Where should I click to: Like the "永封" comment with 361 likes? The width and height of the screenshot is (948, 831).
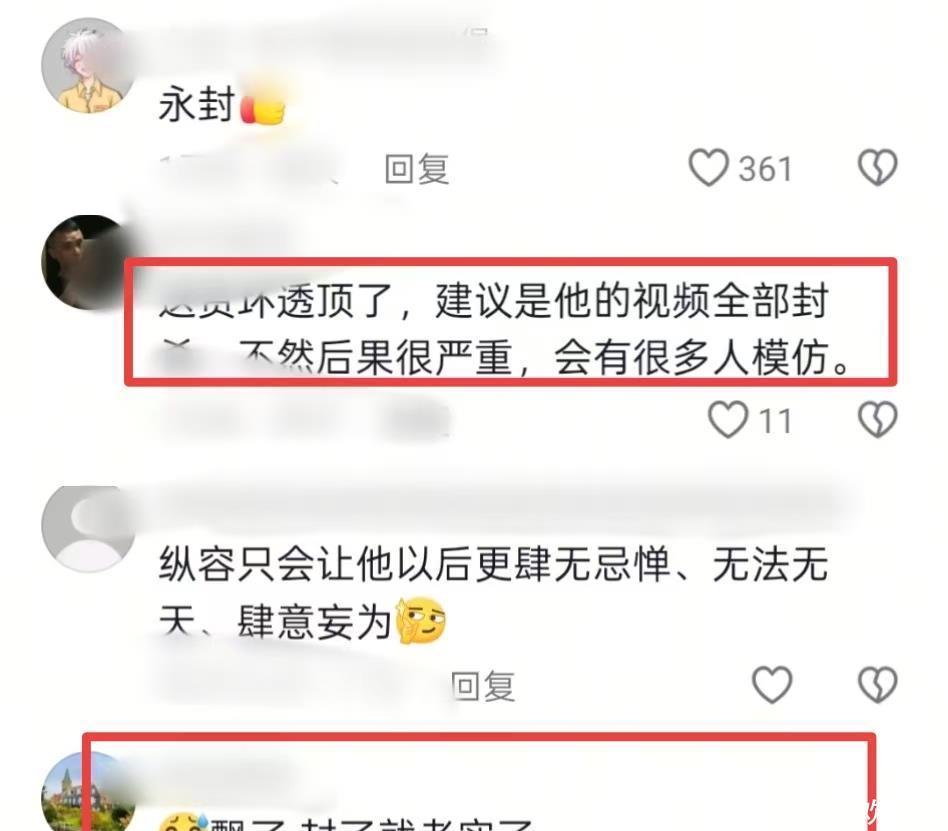click(709, 168)
